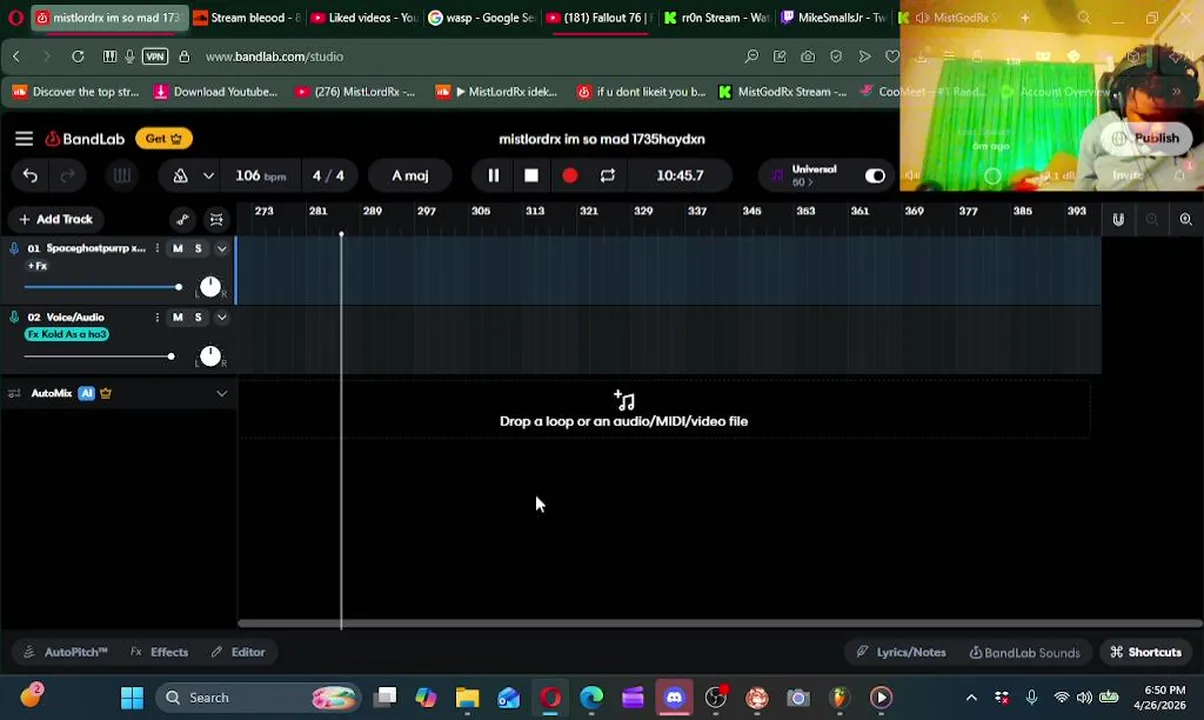Viewport: 1204px width, 720px height.
Task: Expand track 01 options chevron
Action: [221, 248]
